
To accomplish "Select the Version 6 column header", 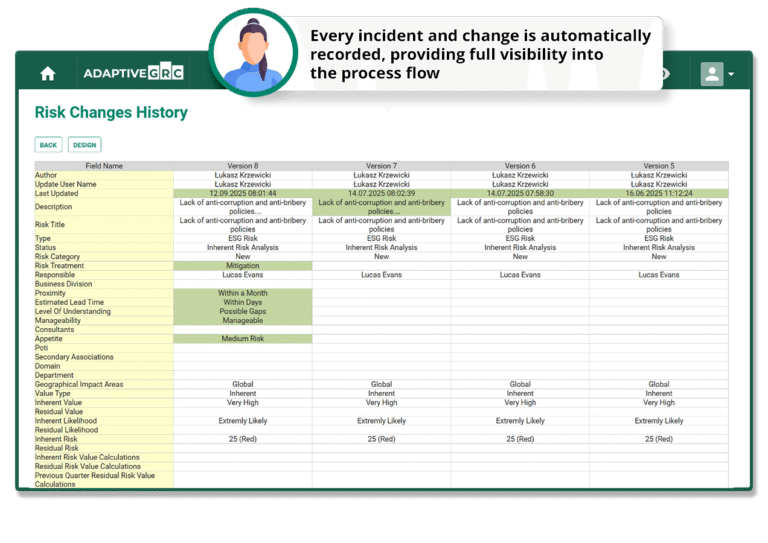I will [x=520, y=166].
